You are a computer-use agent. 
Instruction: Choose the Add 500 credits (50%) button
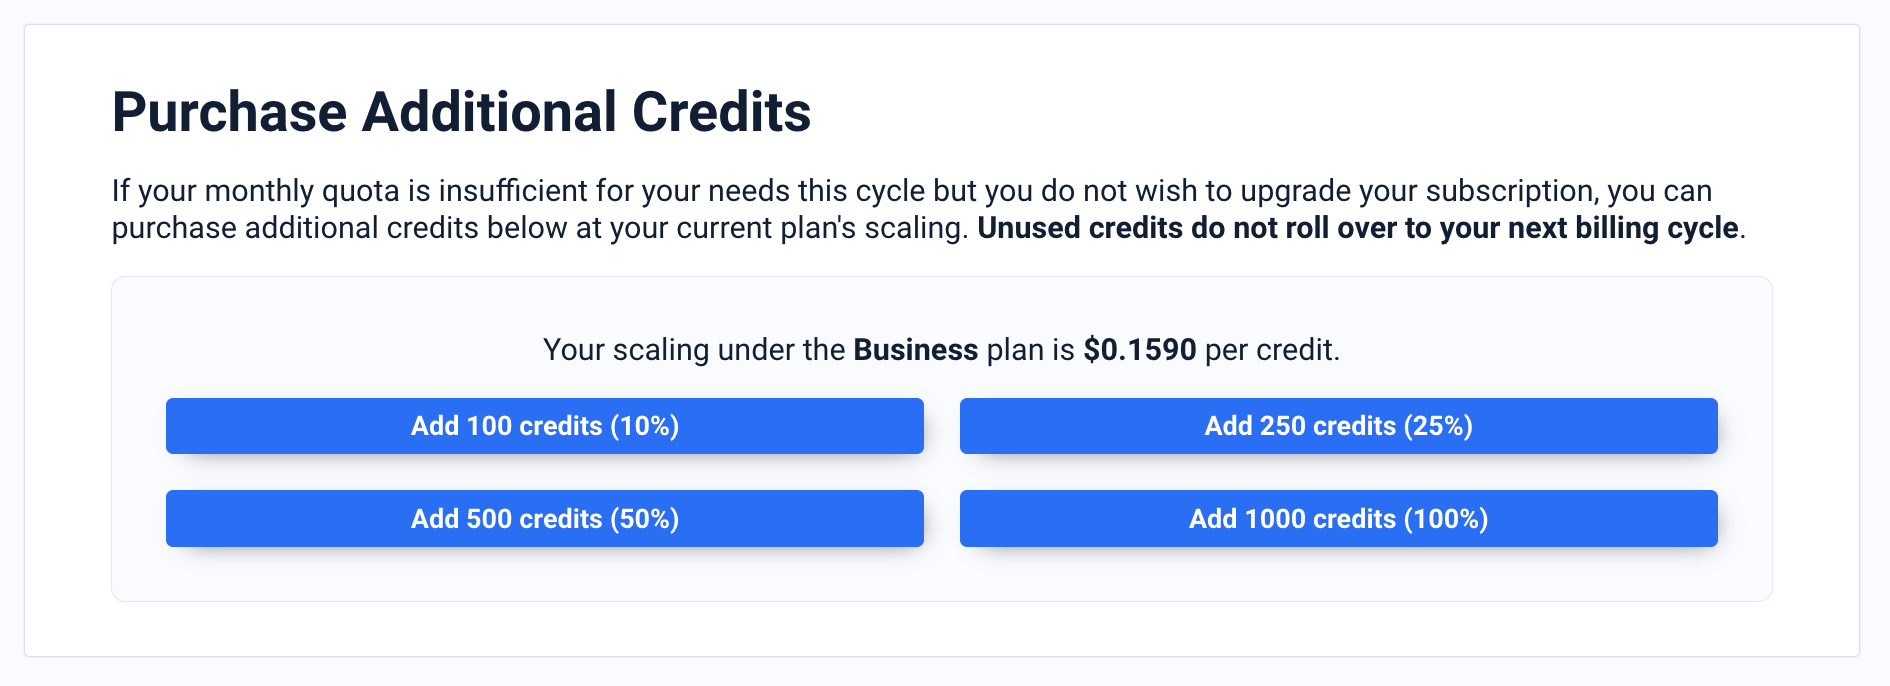545,518
